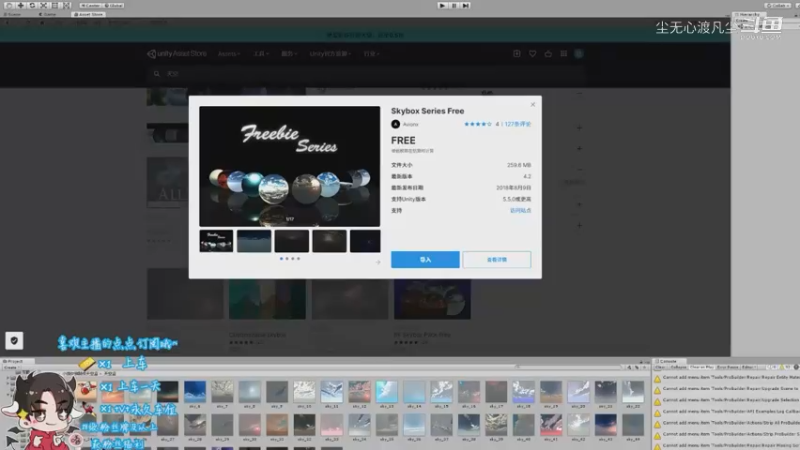Select the Transform tool in Unity toolbar
The image size is (800, 450).
(66, 5)
